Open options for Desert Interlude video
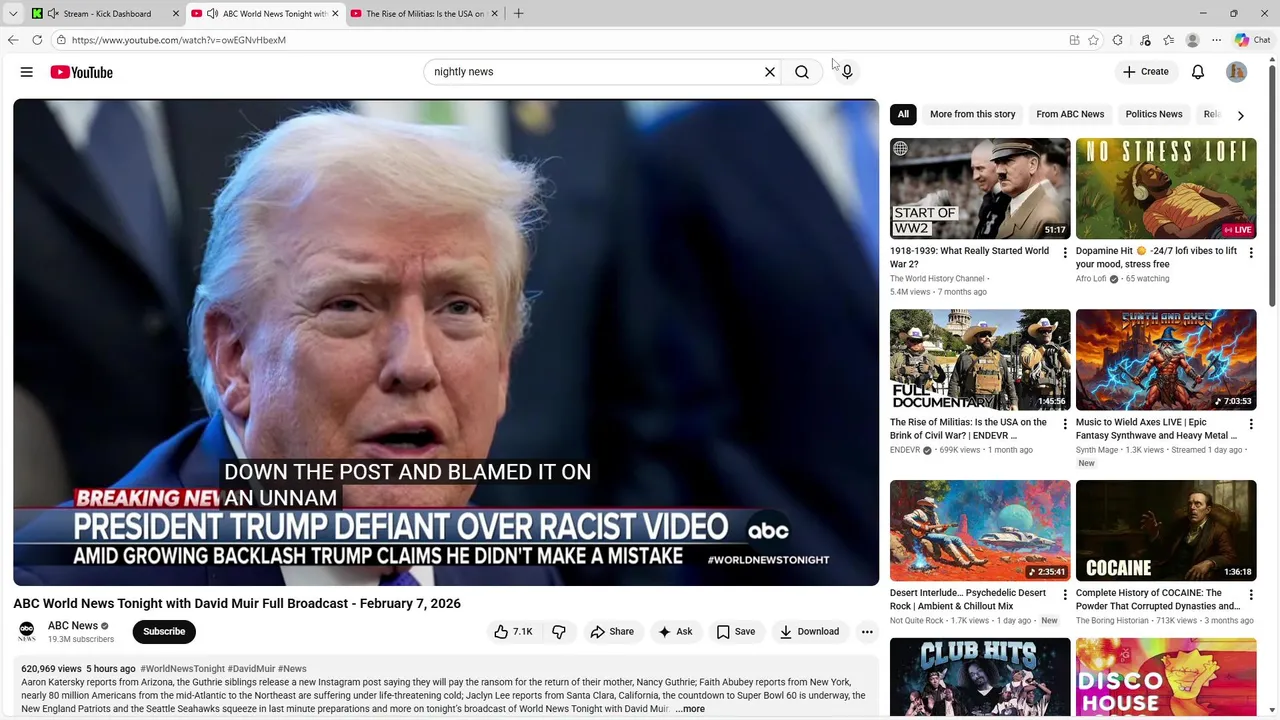This screenshot has height=720, width=1280. pos(1065,595)
